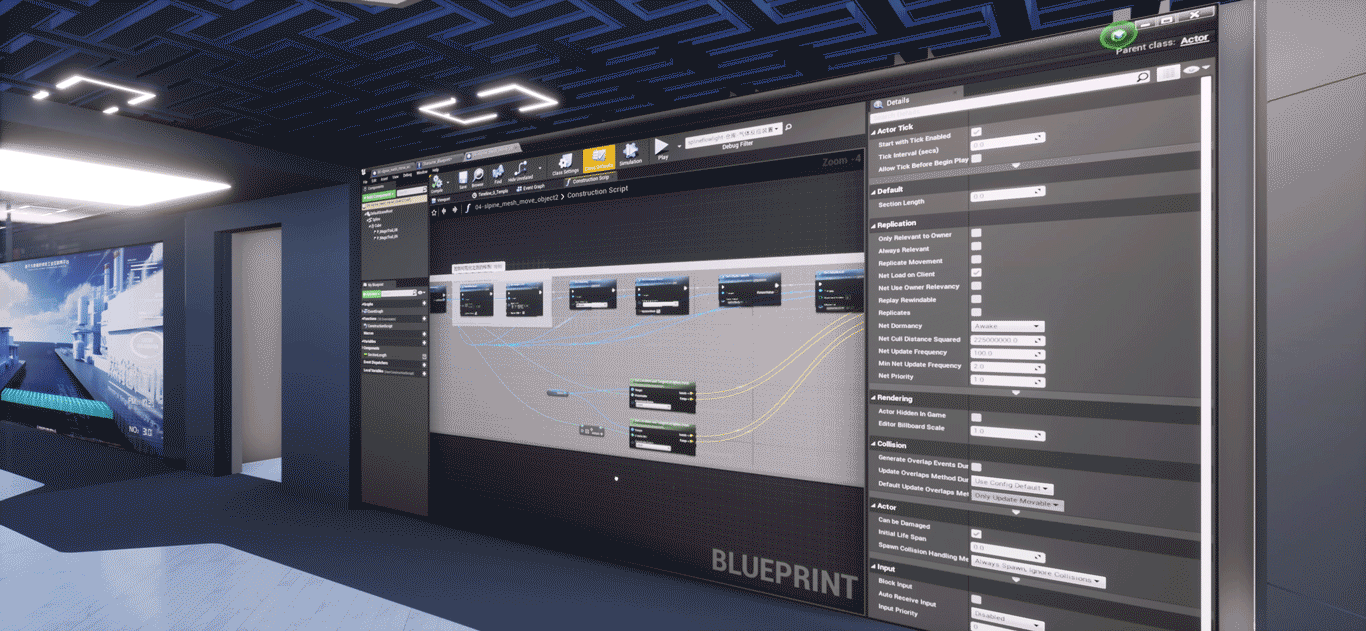Toggle Net Load on Client checkbox
Screen dimensions: 1366x631
click(976, 273)
